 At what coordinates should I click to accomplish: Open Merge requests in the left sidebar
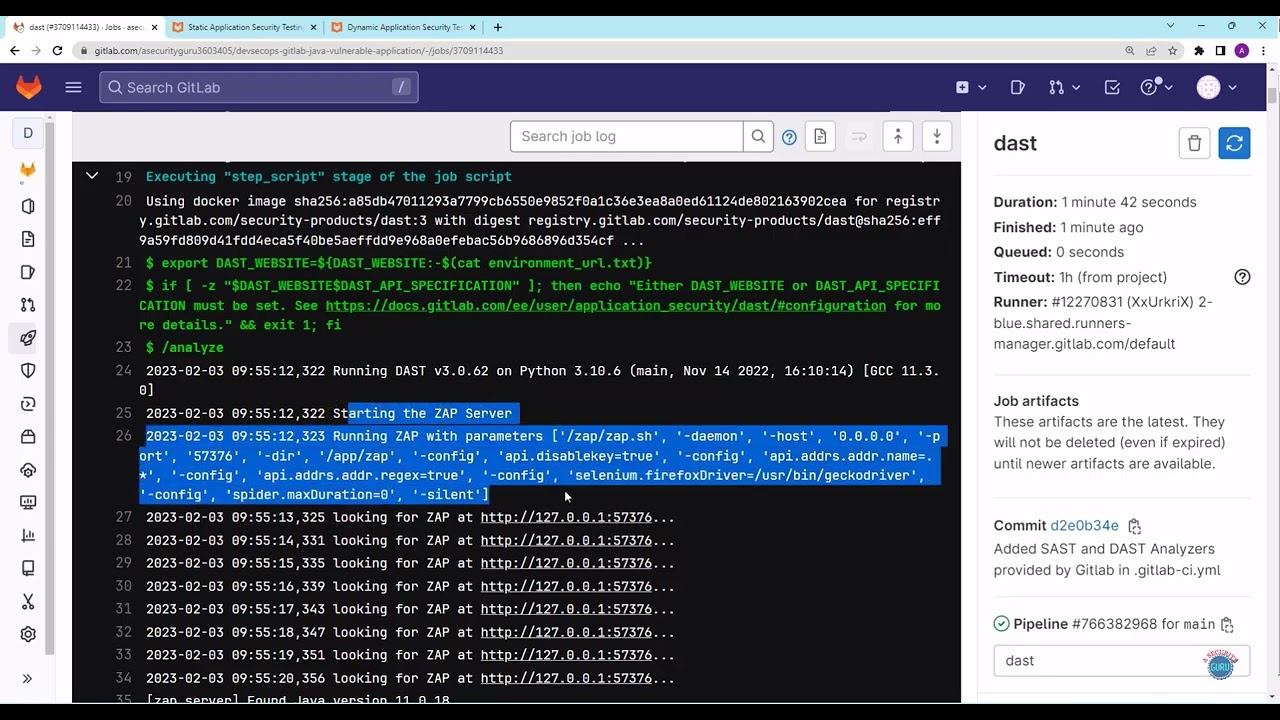pos(28,305)
